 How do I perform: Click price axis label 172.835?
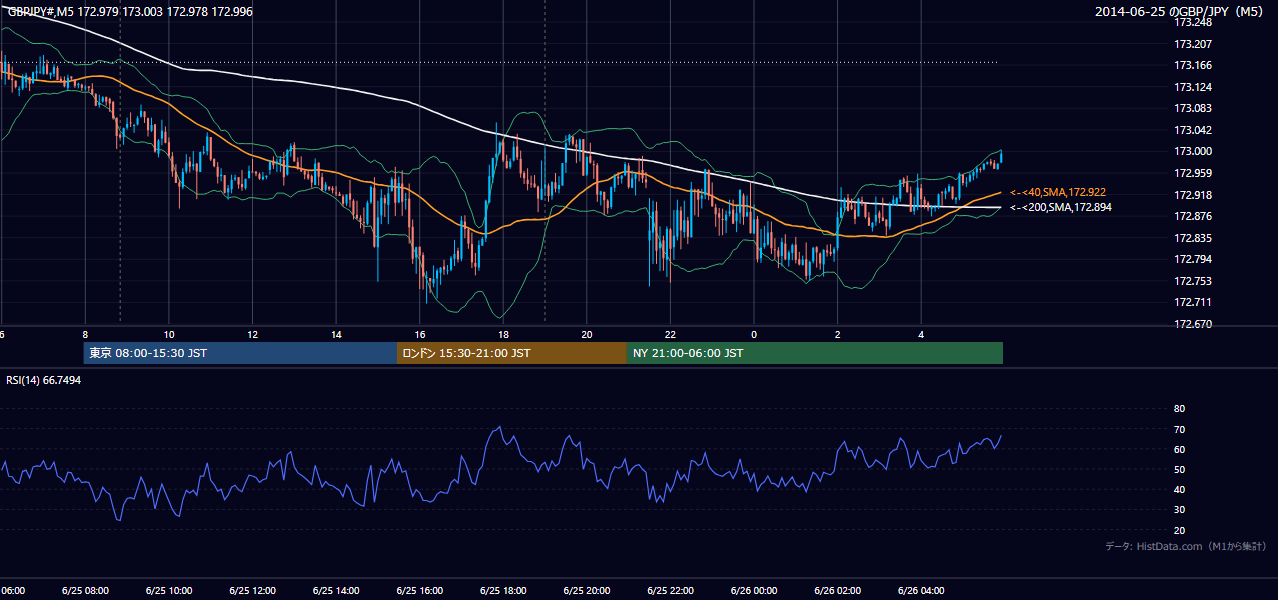tap(1193, 238)
